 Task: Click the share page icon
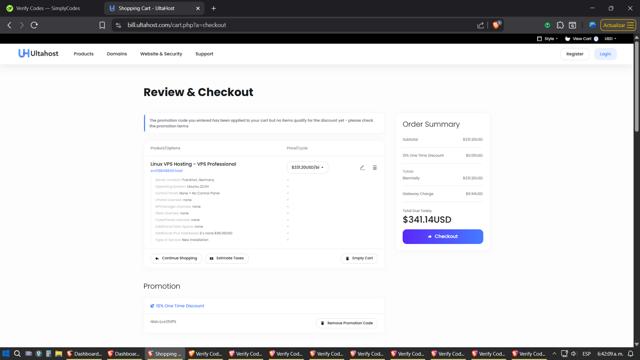point(480,25)
